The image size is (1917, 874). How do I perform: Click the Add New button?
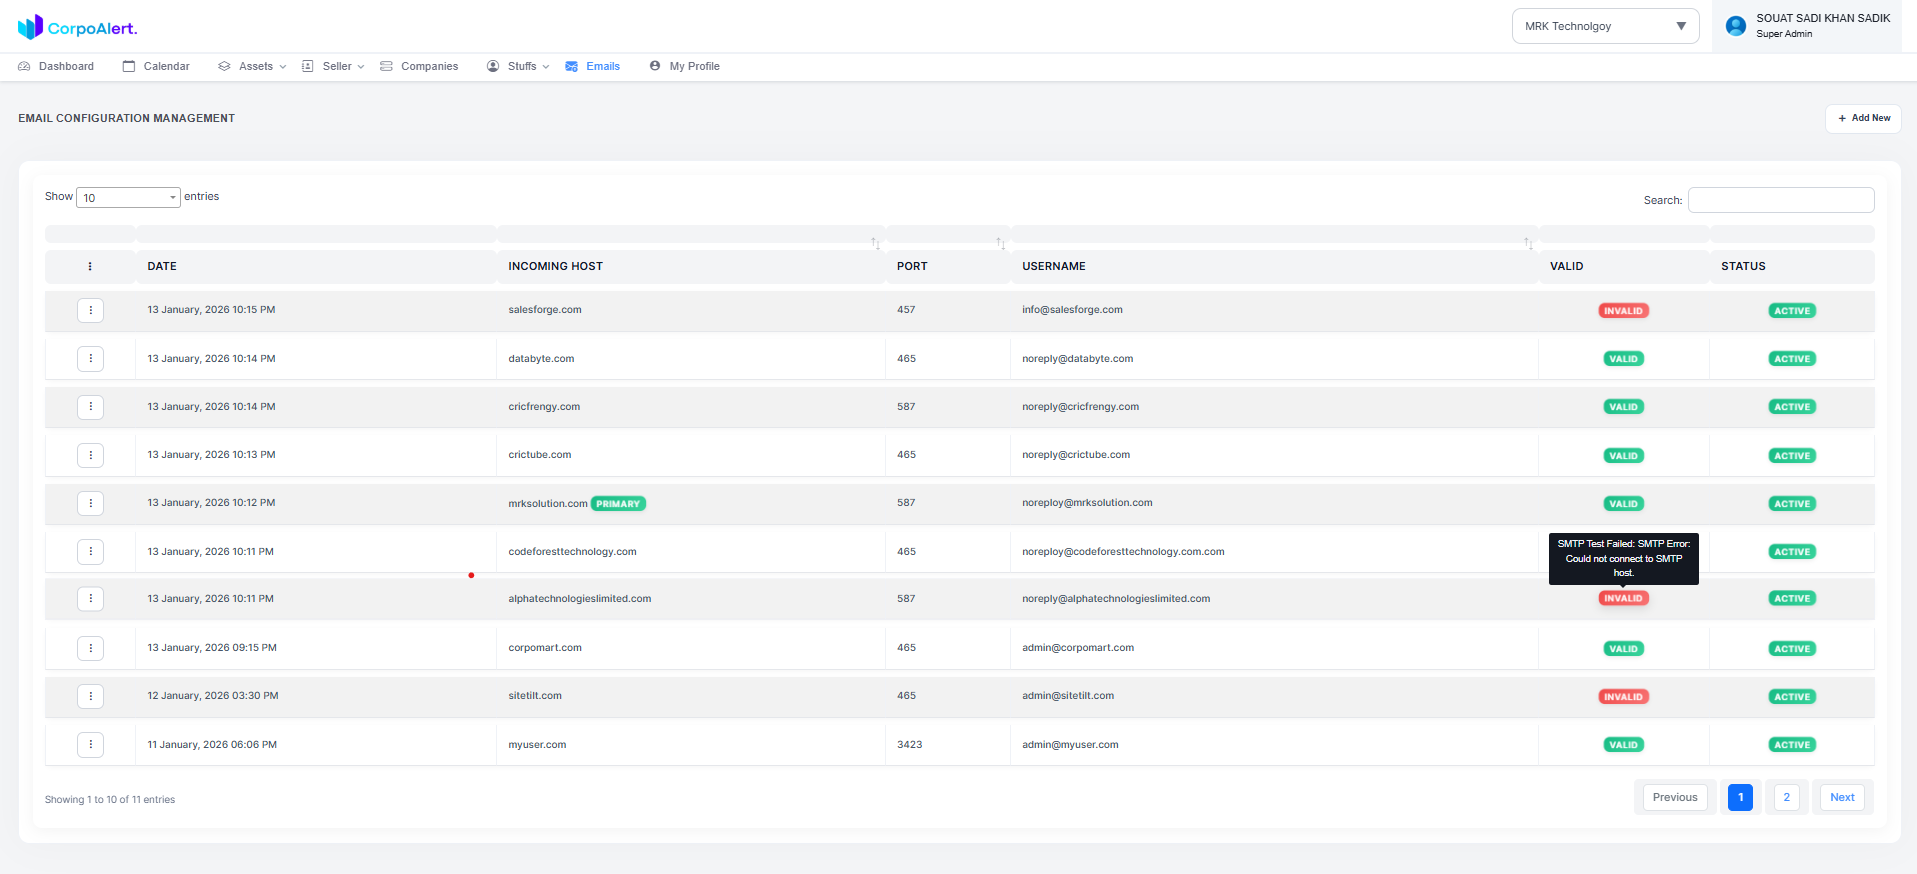click(x=1863, y=118)
